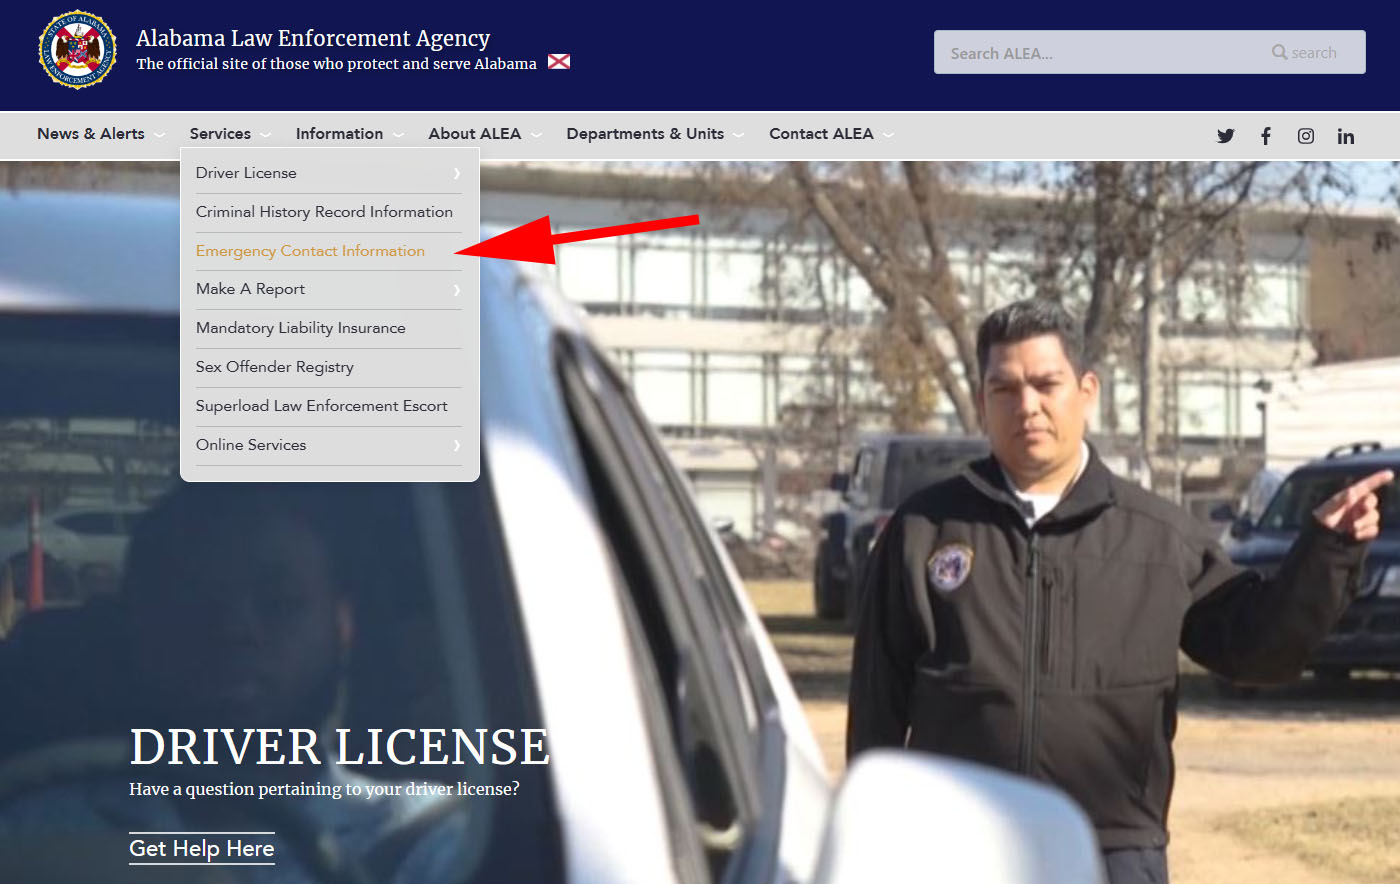Open the ALEA LinkedIn page icon
This screenshot has height=884, width=1400.
pos(1345,136)
